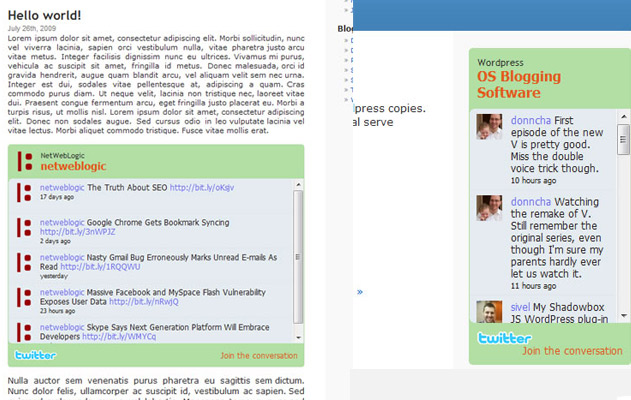Click the 10 hours ago timestamp
The width and height of the screenshot is (631, 400).
click(534, 180)
